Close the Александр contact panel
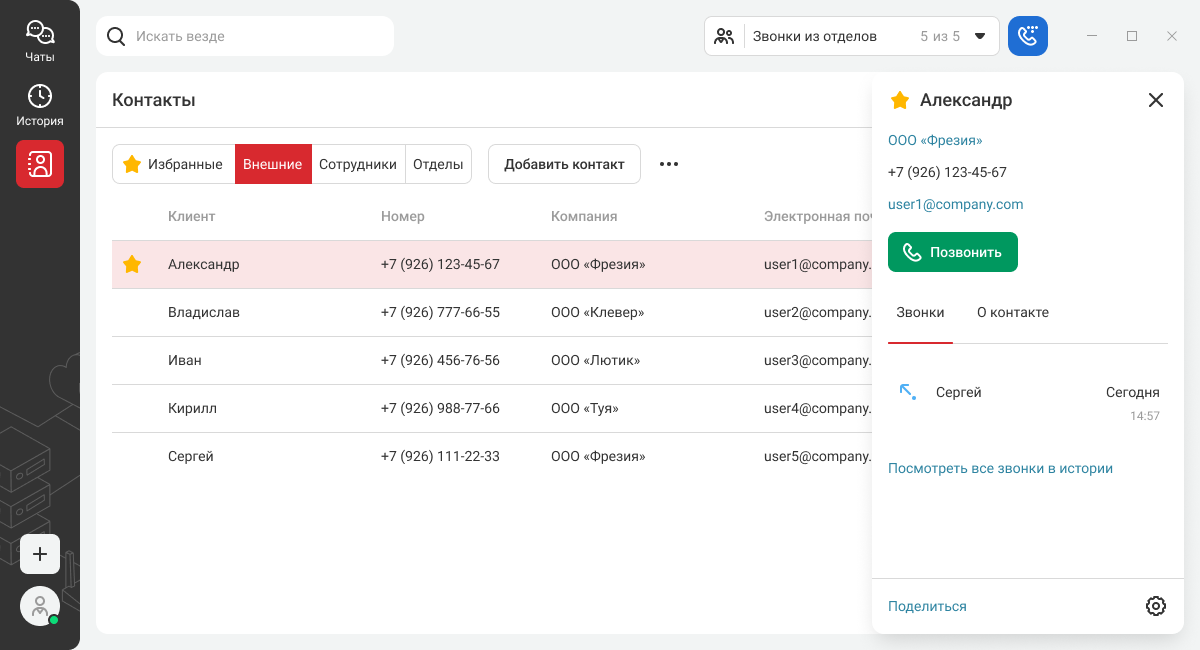 pyautogui.click(x=1156, y=100)
